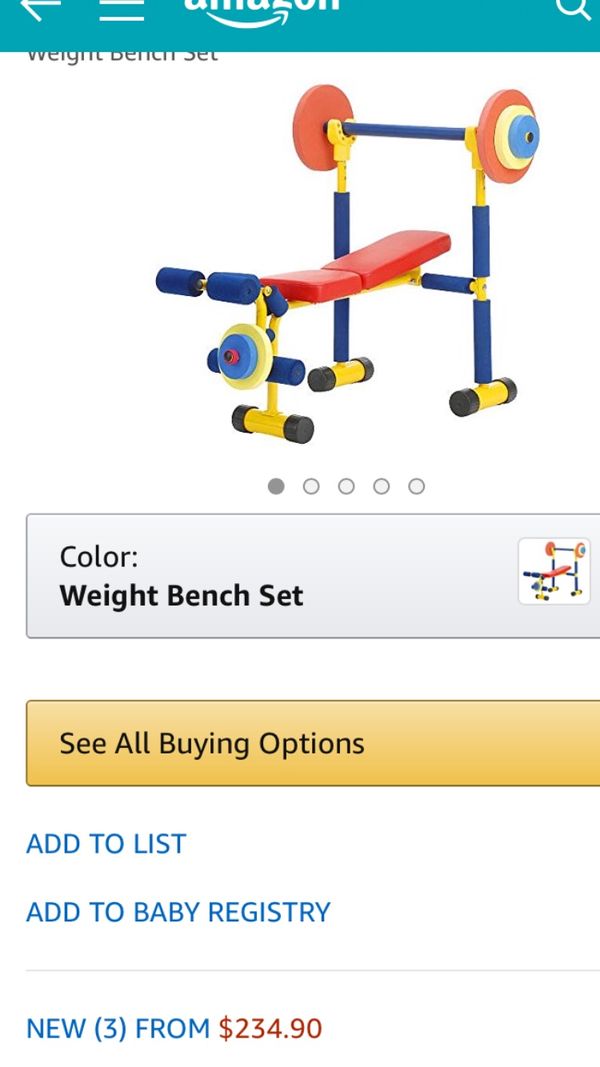This screenshot has height=1067, width=600.
Task: Tap the Amazon logo
Action: click(x=261, y=10)
